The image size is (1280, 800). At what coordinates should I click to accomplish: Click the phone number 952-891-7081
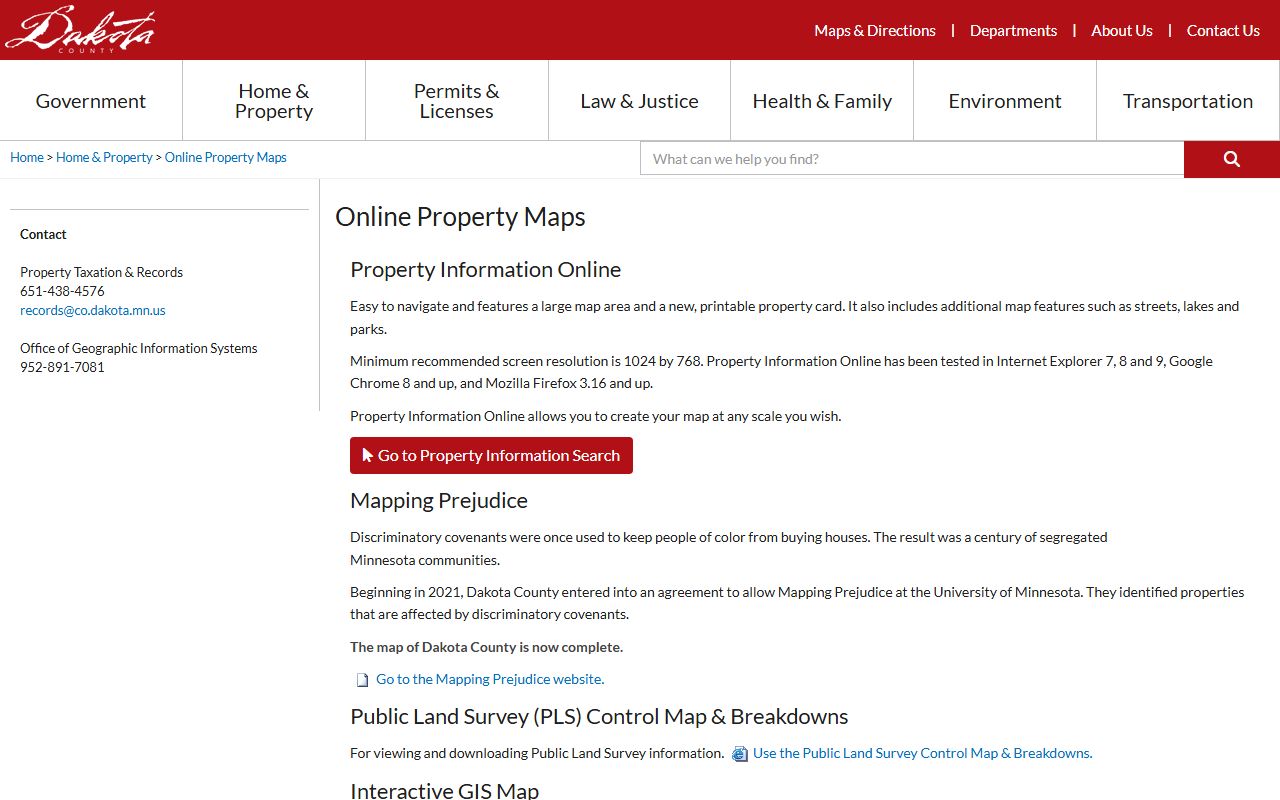(62, 367)
